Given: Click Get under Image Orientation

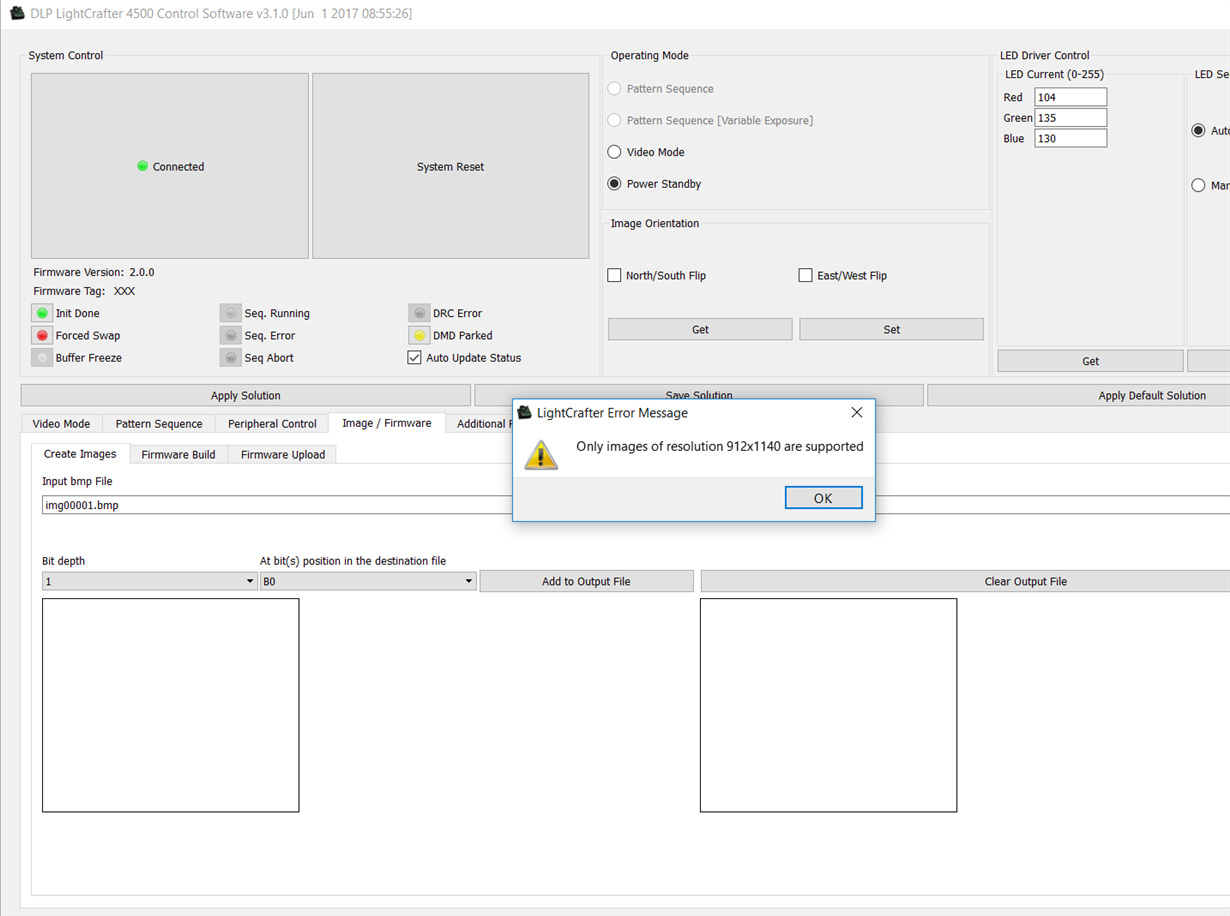Looking at the screenshot, I should pos(700,329).
